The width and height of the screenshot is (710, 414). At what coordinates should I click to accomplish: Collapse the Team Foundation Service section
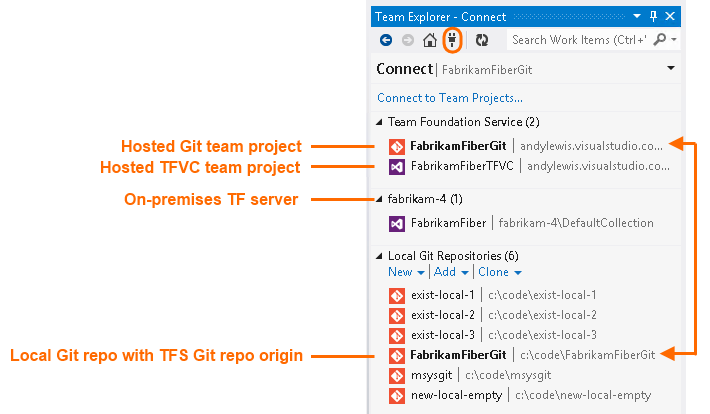click(x=380, y=122)
